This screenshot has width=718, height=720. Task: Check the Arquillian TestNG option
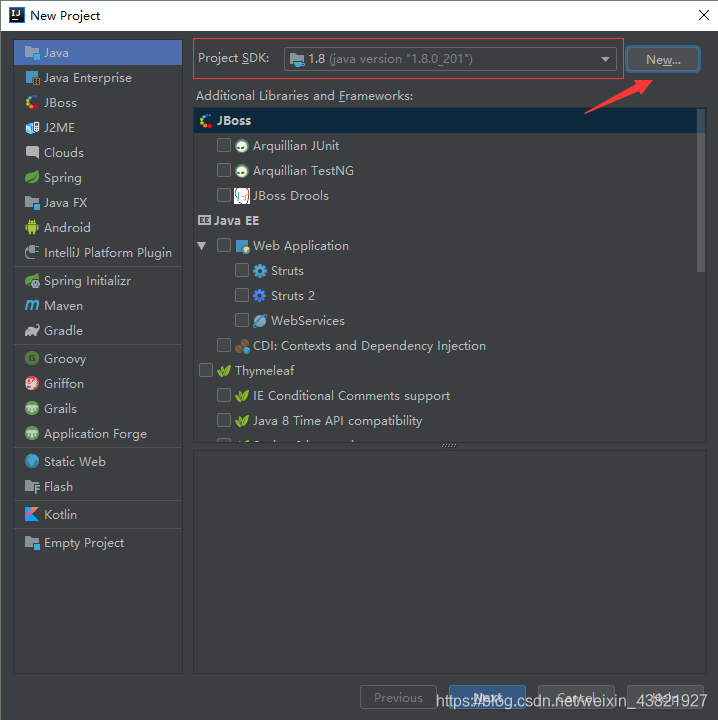pos(224,170)
